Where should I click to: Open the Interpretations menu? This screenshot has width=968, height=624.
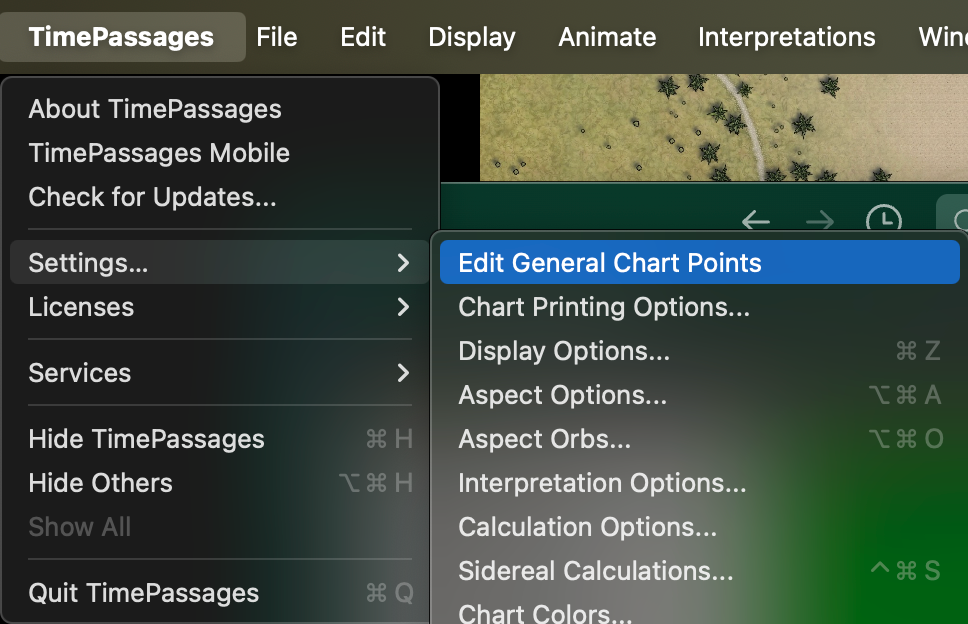786,37
